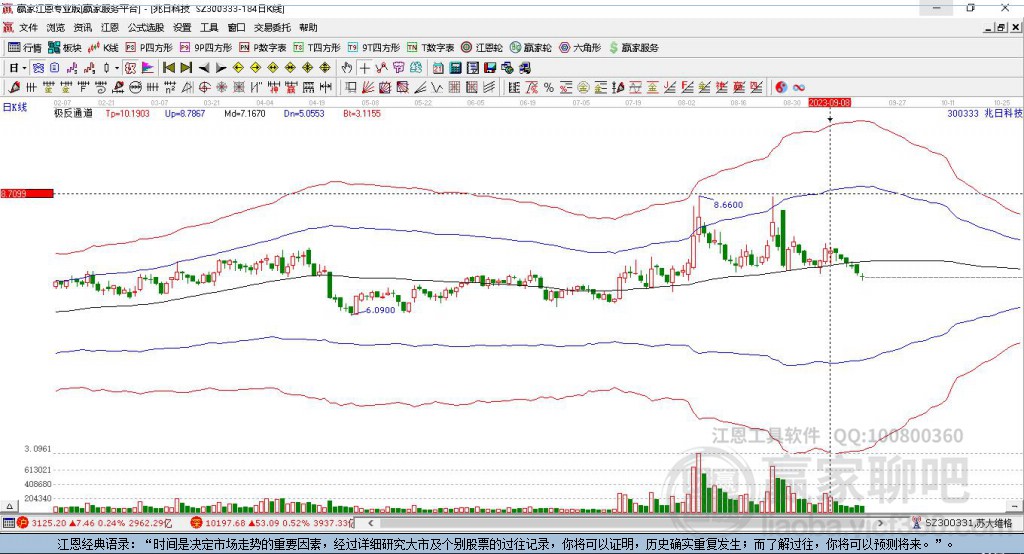Screen dimensions: 1024x554
Task: Open the 9T四方形 tool
Action: coord(374,48)
